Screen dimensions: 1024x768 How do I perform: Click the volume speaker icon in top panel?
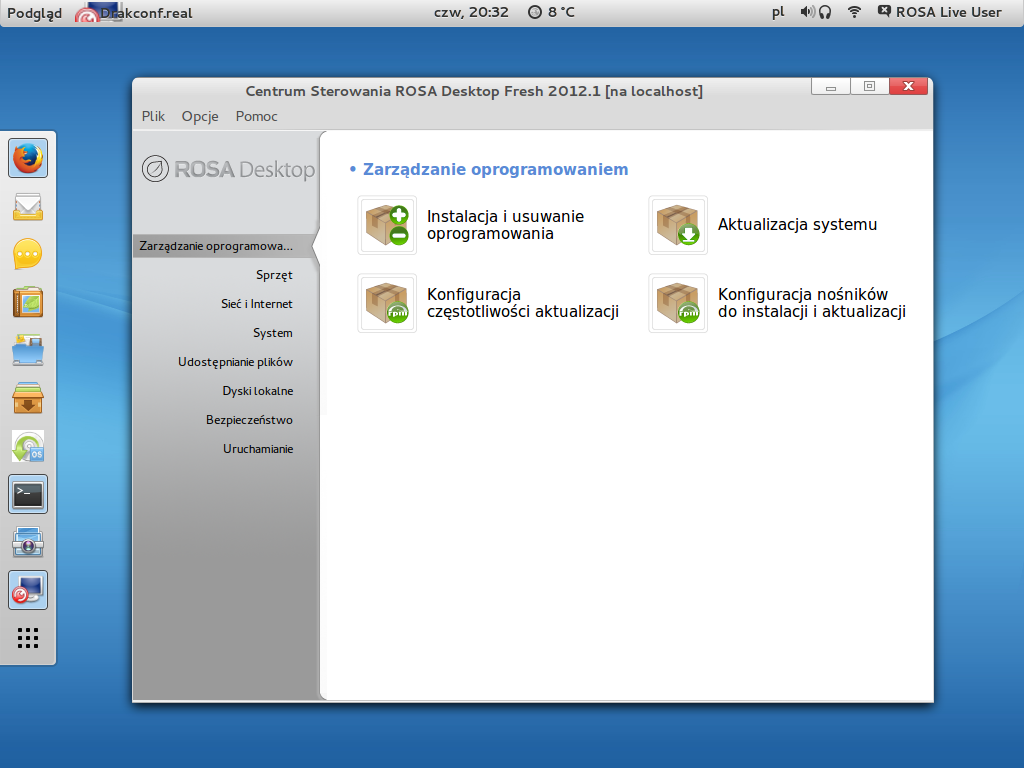click(x=808, y=12)
